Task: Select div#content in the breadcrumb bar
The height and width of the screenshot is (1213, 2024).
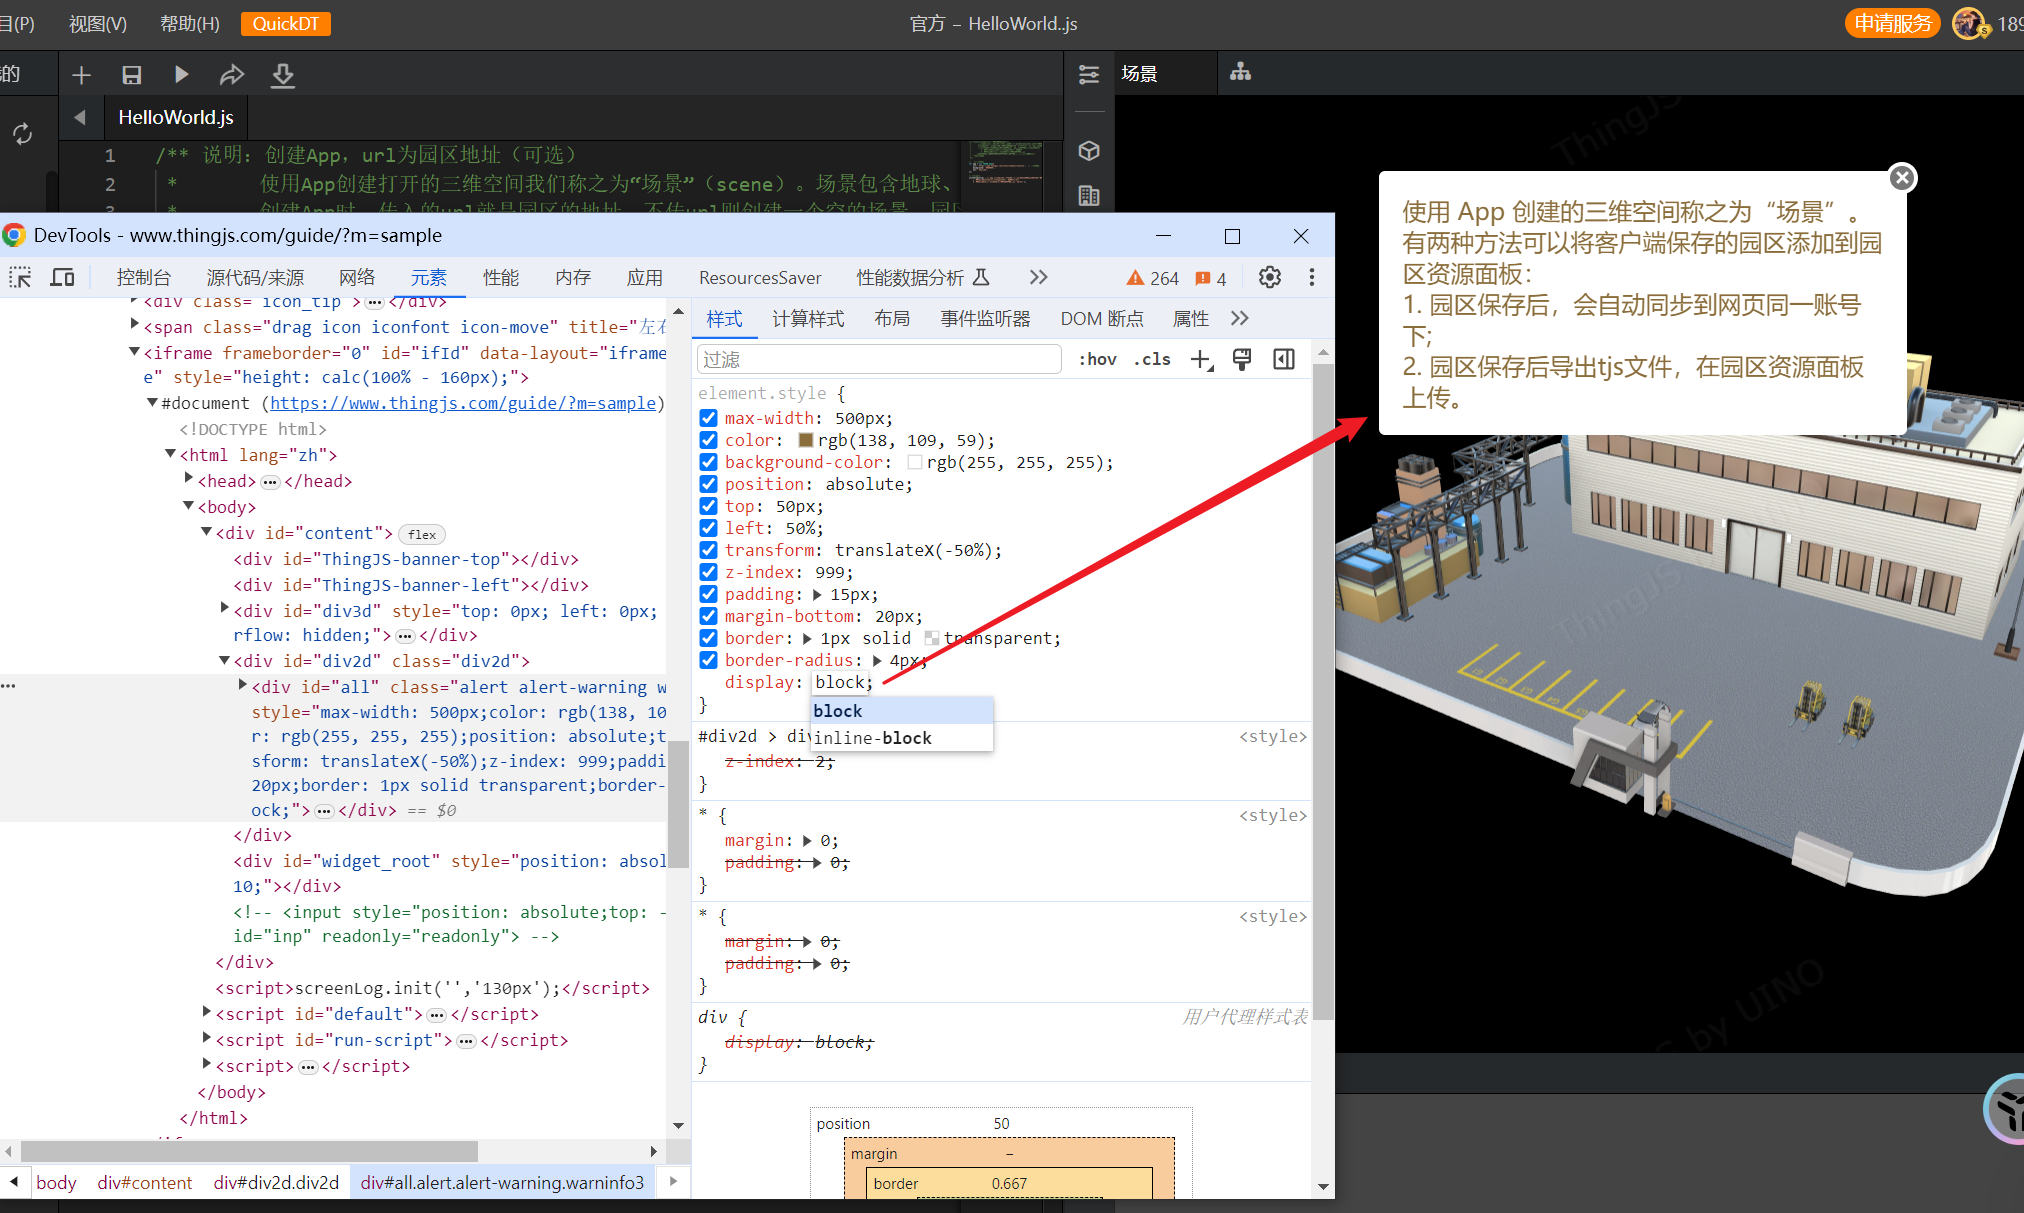Action: tap(145, 1183)
